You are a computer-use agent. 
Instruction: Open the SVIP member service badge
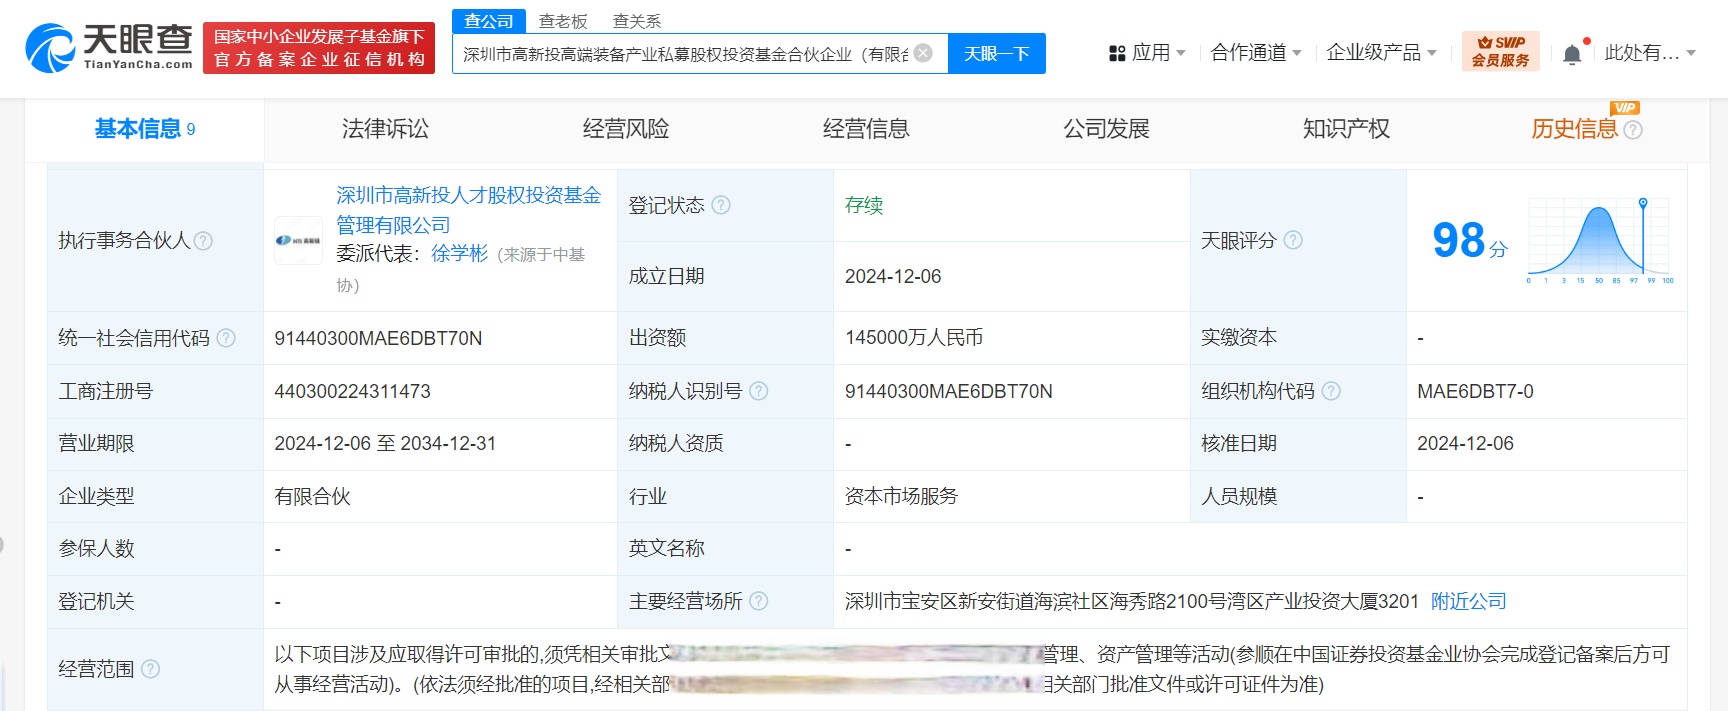tap(1500, 51)
